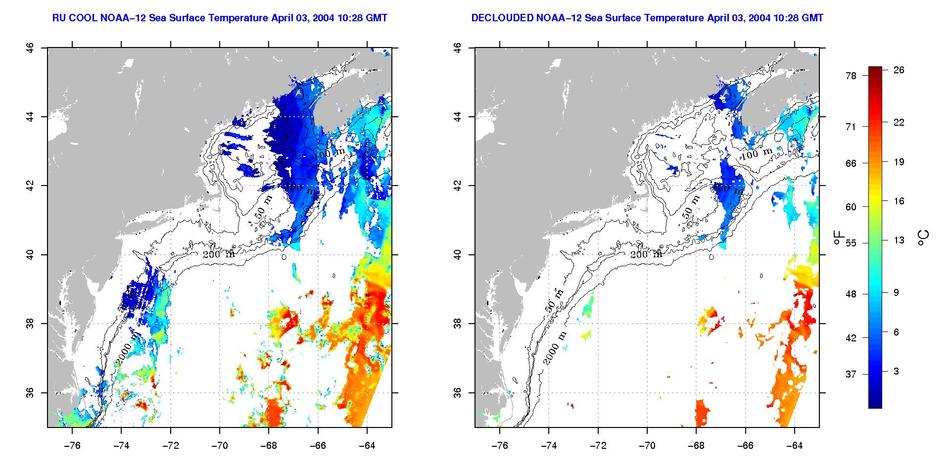Click the 55 °F tick label on the colorbar
950x475 pixels.
[x=851, y=243]
